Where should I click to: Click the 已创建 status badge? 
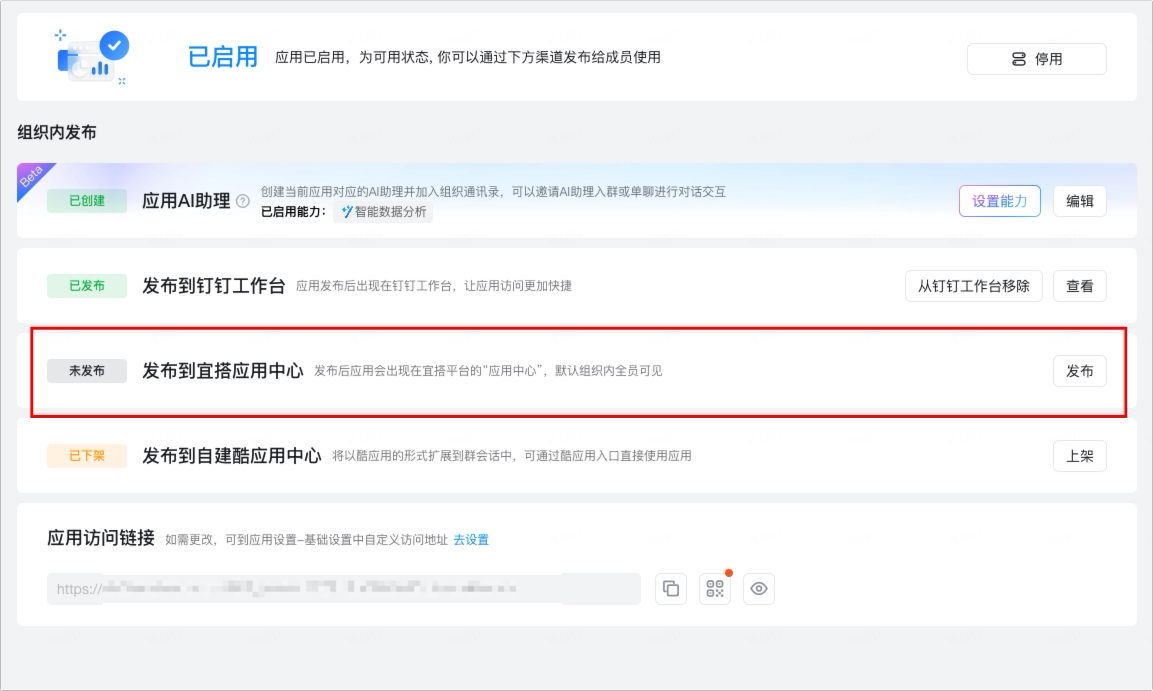click(x=87, y=201)
